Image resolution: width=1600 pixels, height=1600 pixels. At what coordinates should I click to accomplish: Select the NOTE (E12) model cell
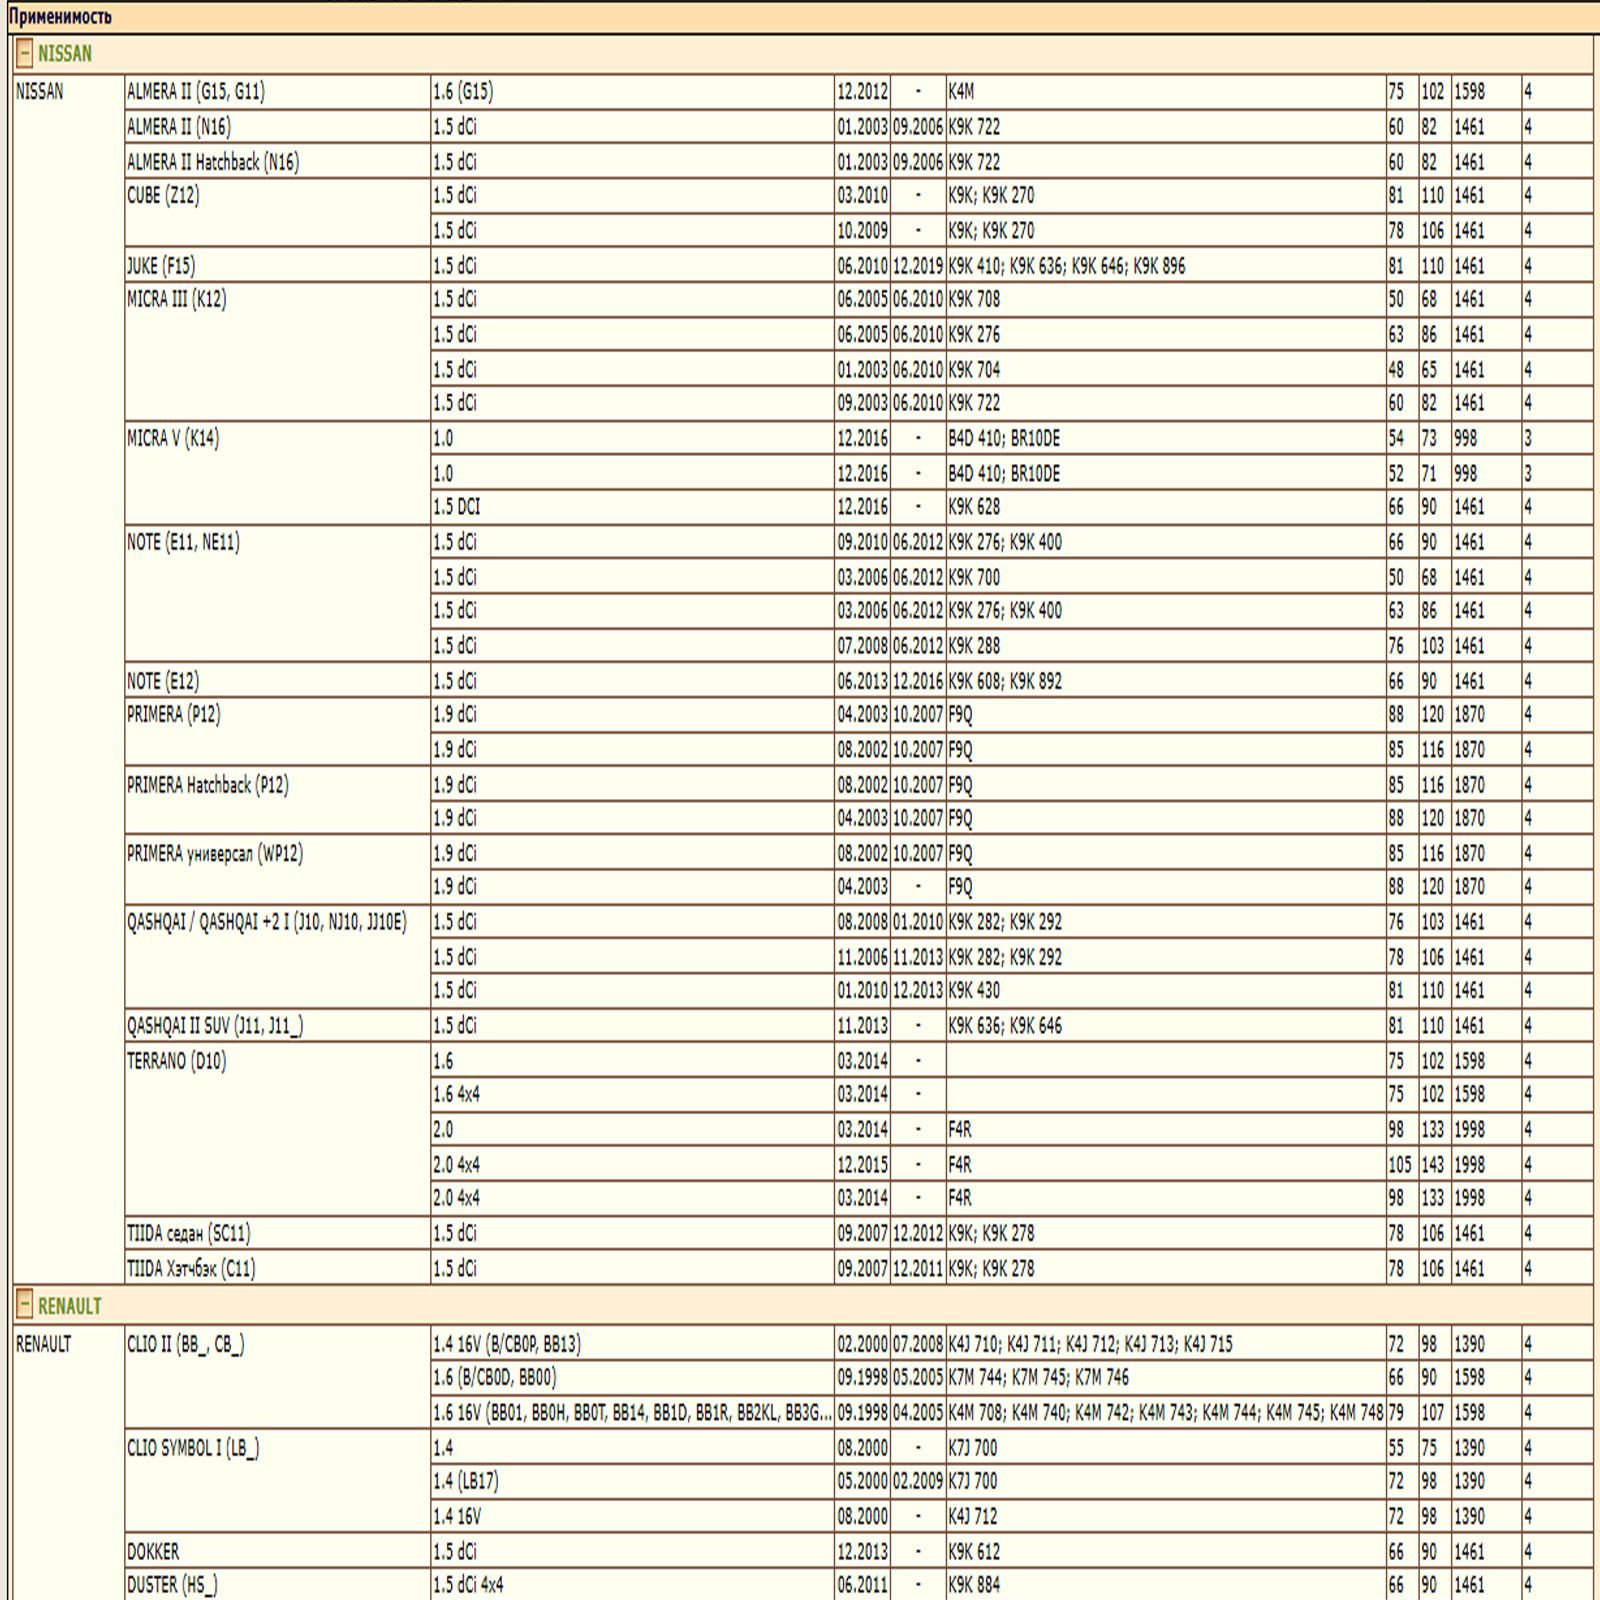163,681
